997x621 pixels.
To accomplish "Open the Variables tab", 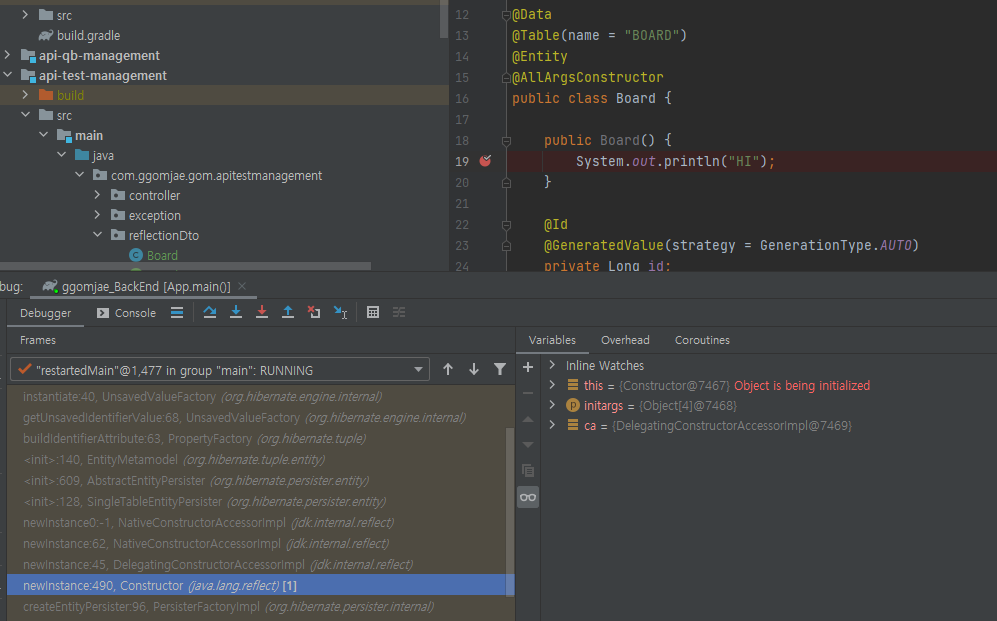I will point(552,340).
